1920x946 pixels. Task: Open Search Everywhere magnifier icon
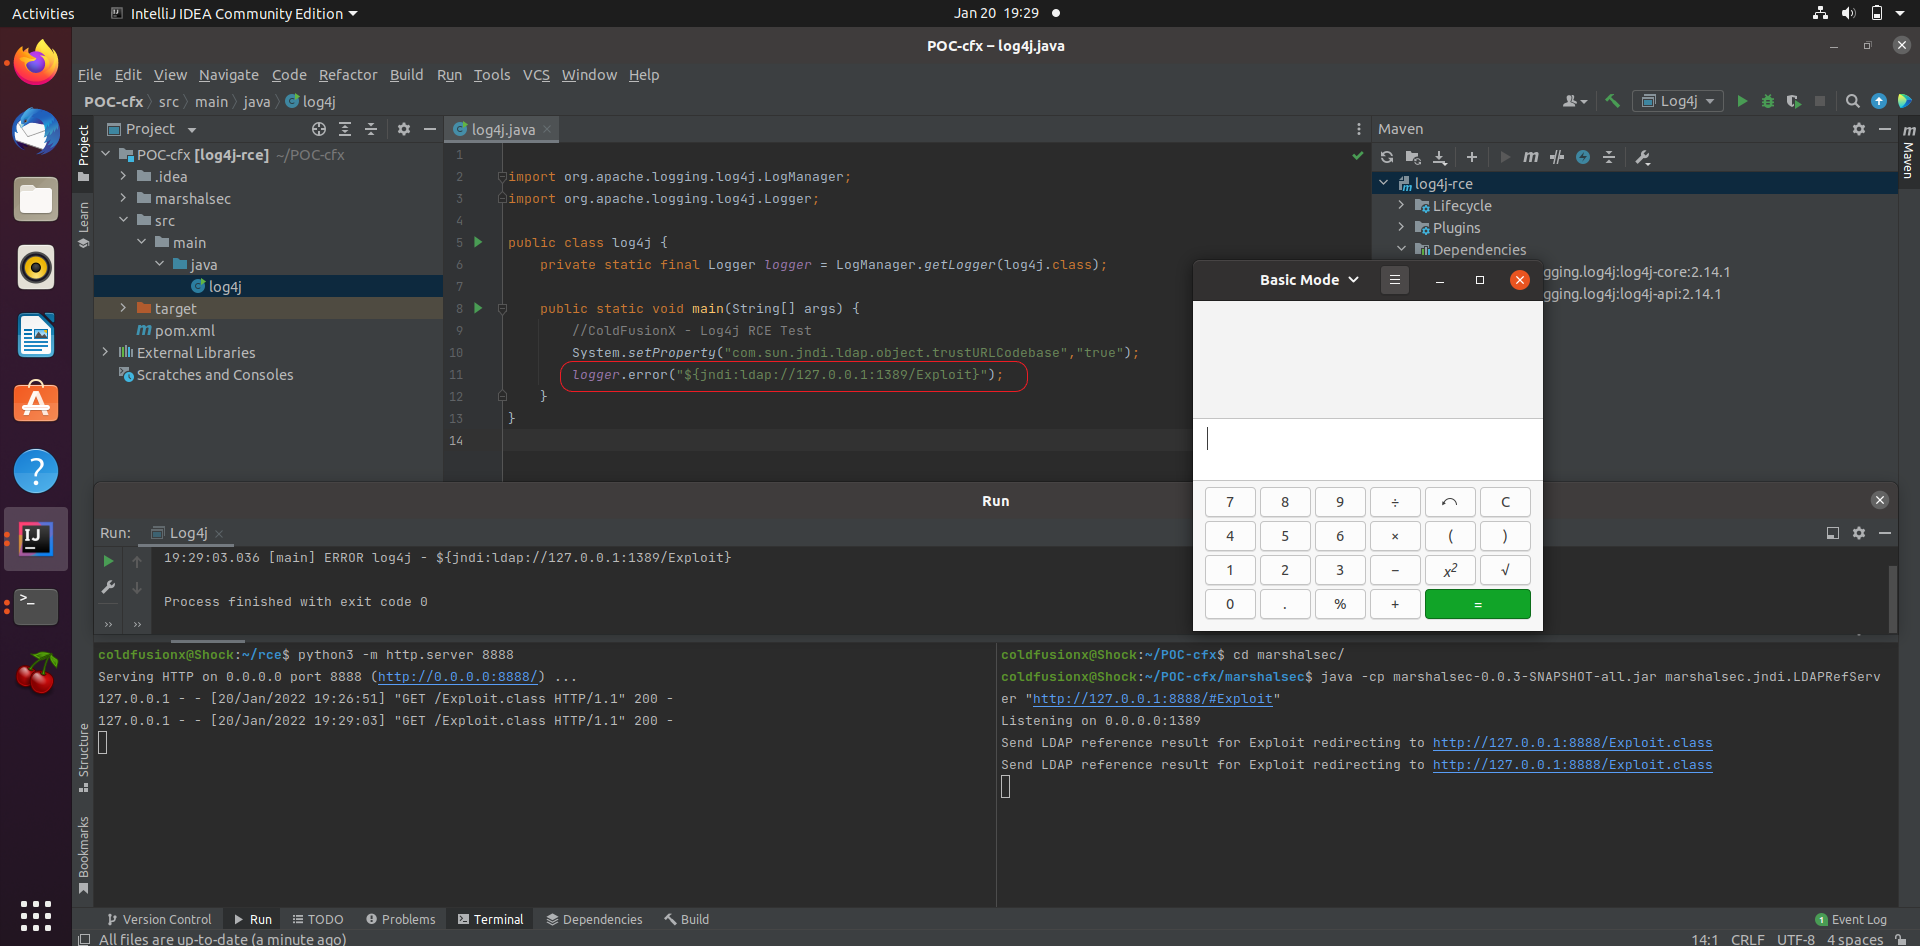click(x=1852, y=101)
